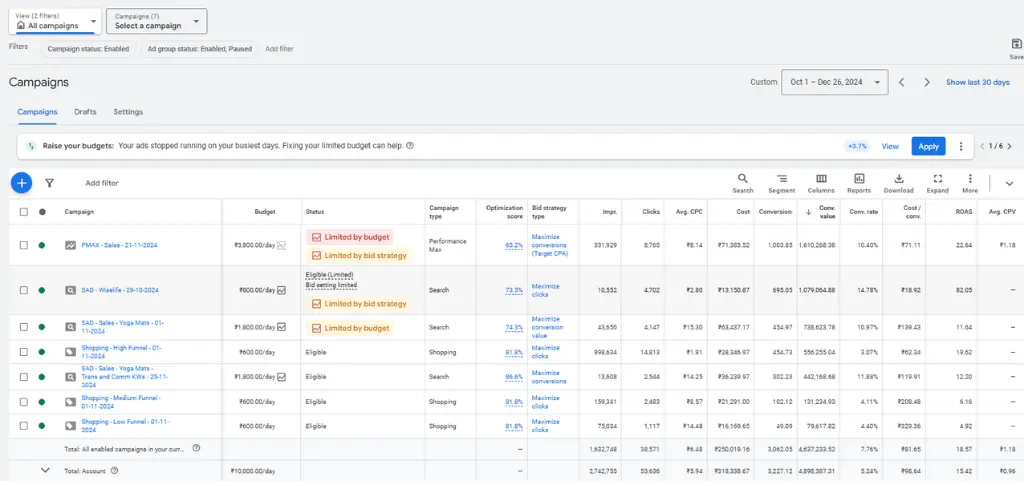Click budget chart icon for SAD Wiselife
This screenshot has width=1024, height=486.
click(281, 290)
